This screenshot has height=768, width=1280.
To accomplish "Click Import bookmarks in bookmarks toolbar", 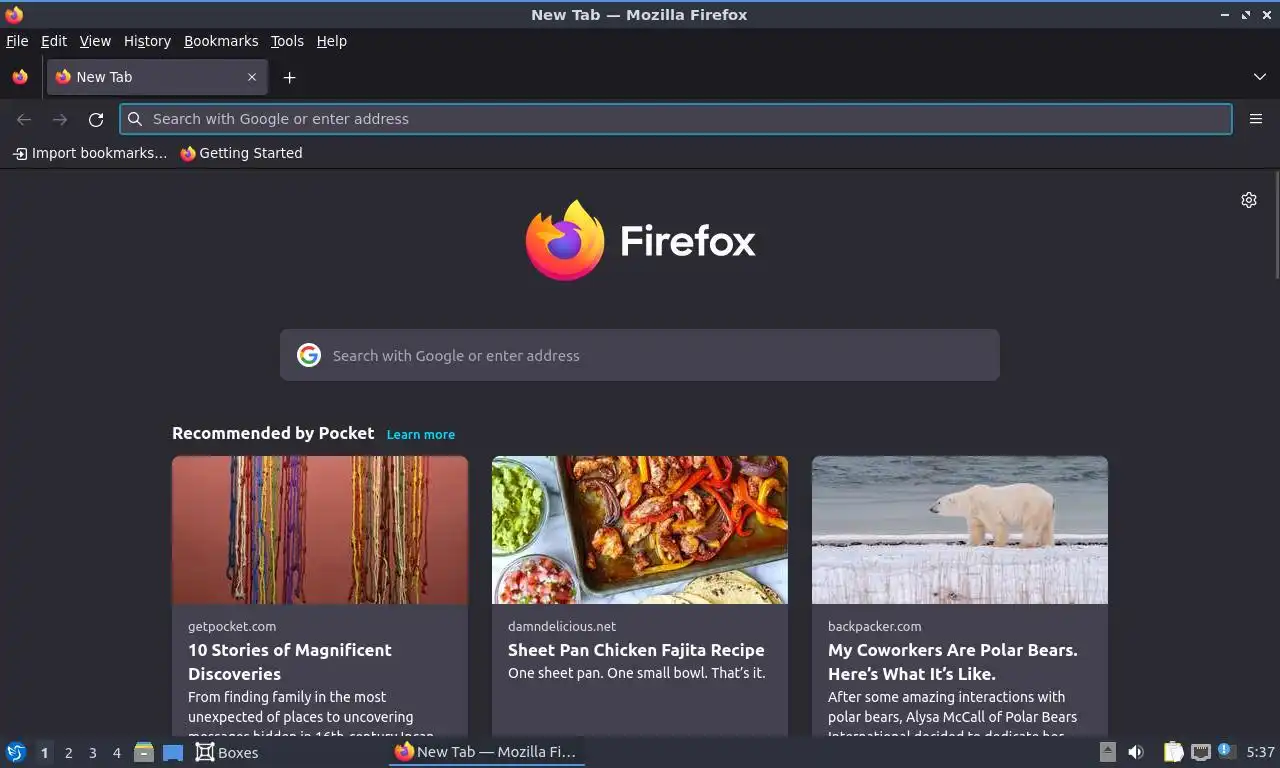I will click(90, 153).
